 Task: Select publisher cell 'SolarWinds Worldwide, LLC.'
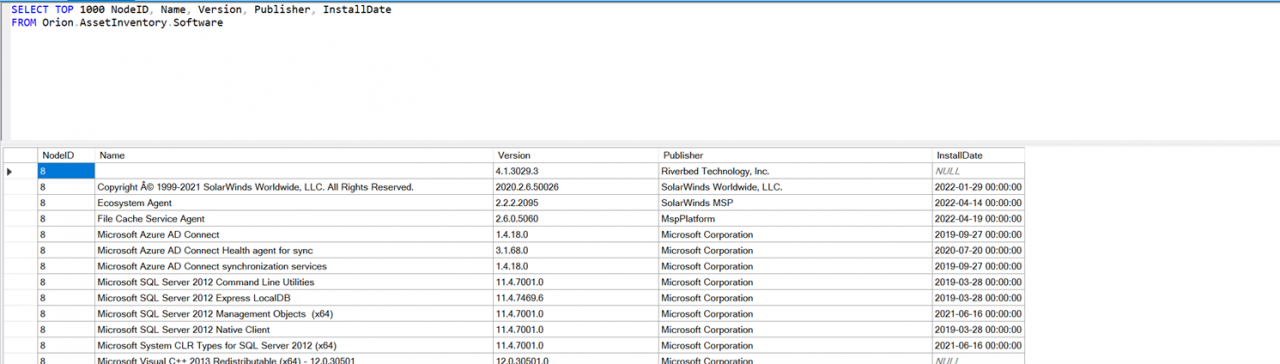coord(795,187)
